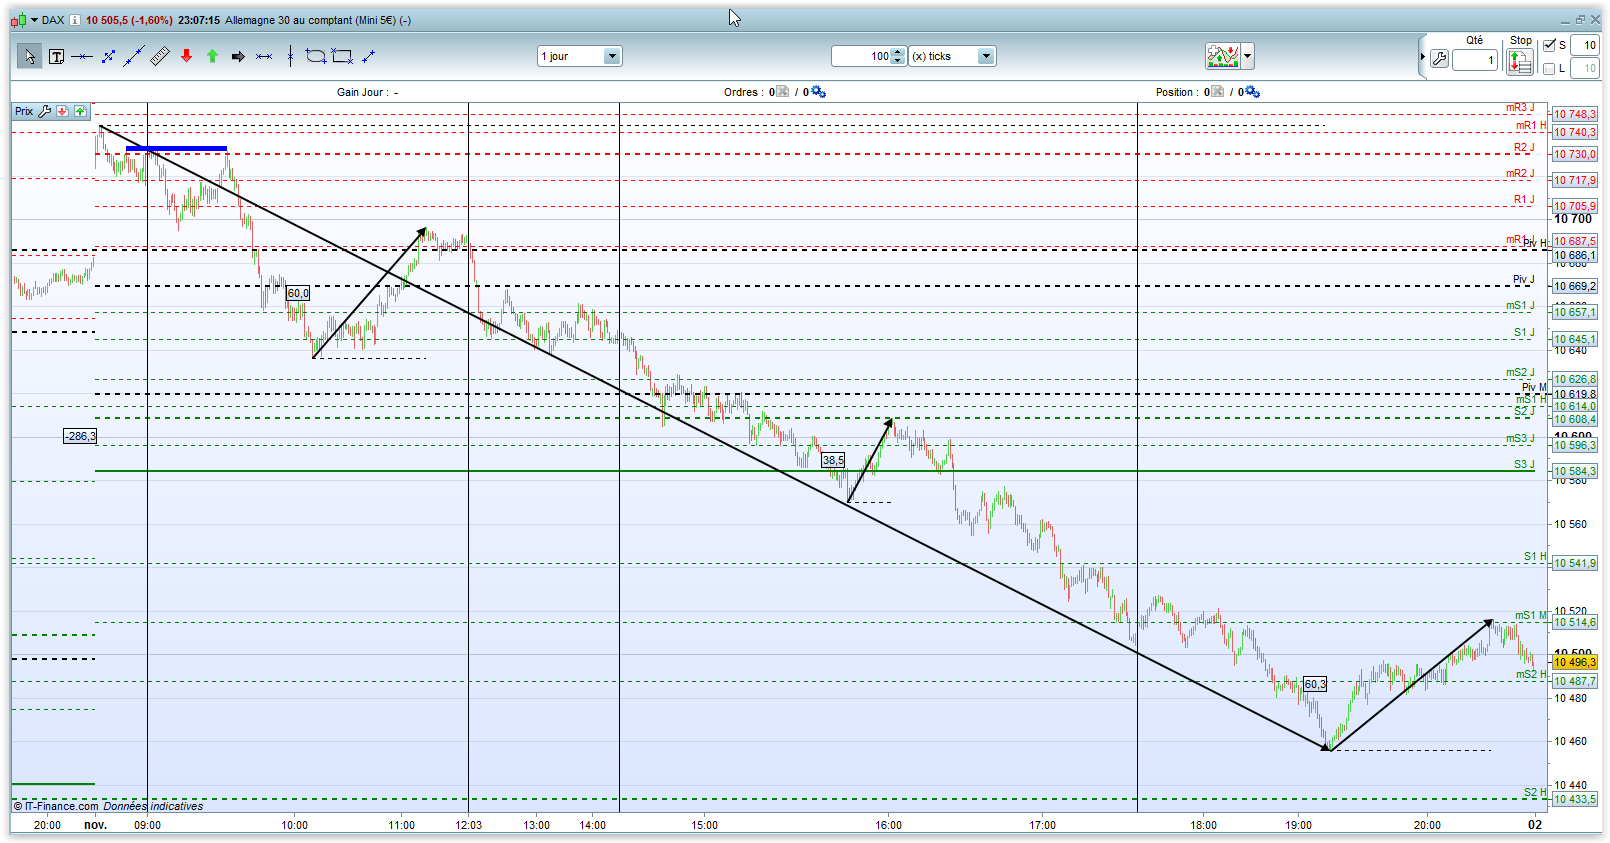Image resolution: width=1610 pixels, height=843 pixels.
Task: Click the red down arrow in Prix panel
Action: tap(63, 111)
